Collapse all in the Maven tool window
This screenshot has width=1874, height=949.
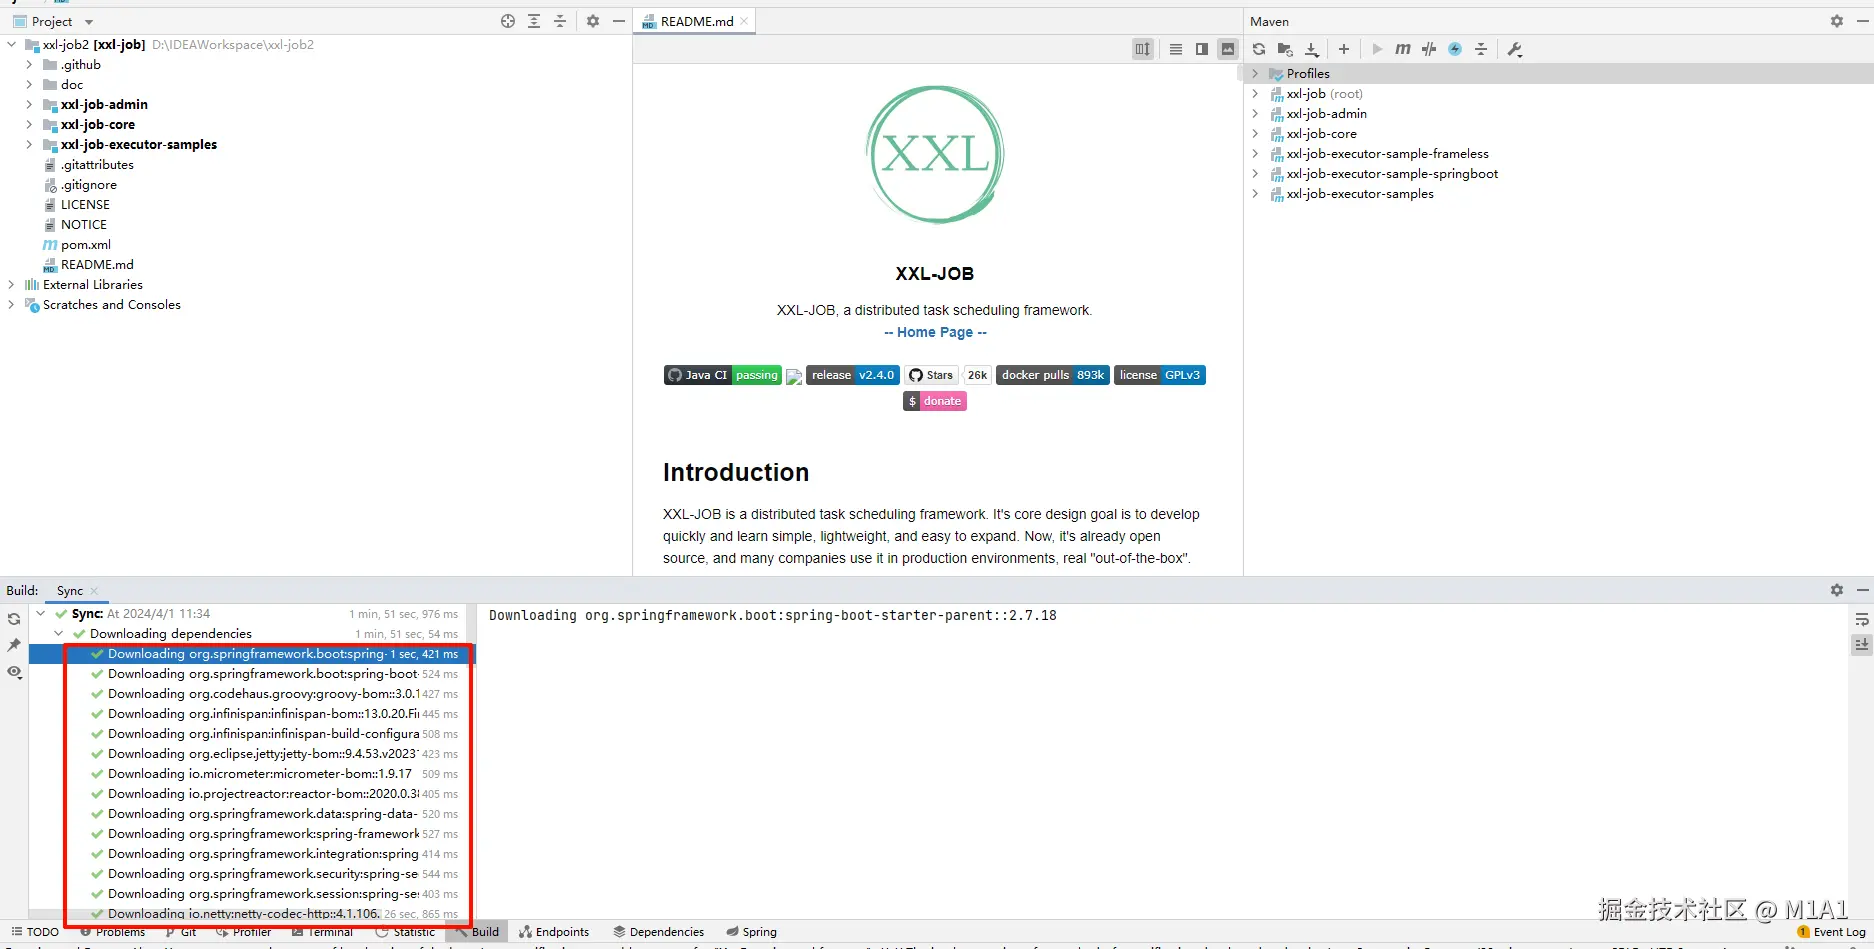coord(1481,49)
